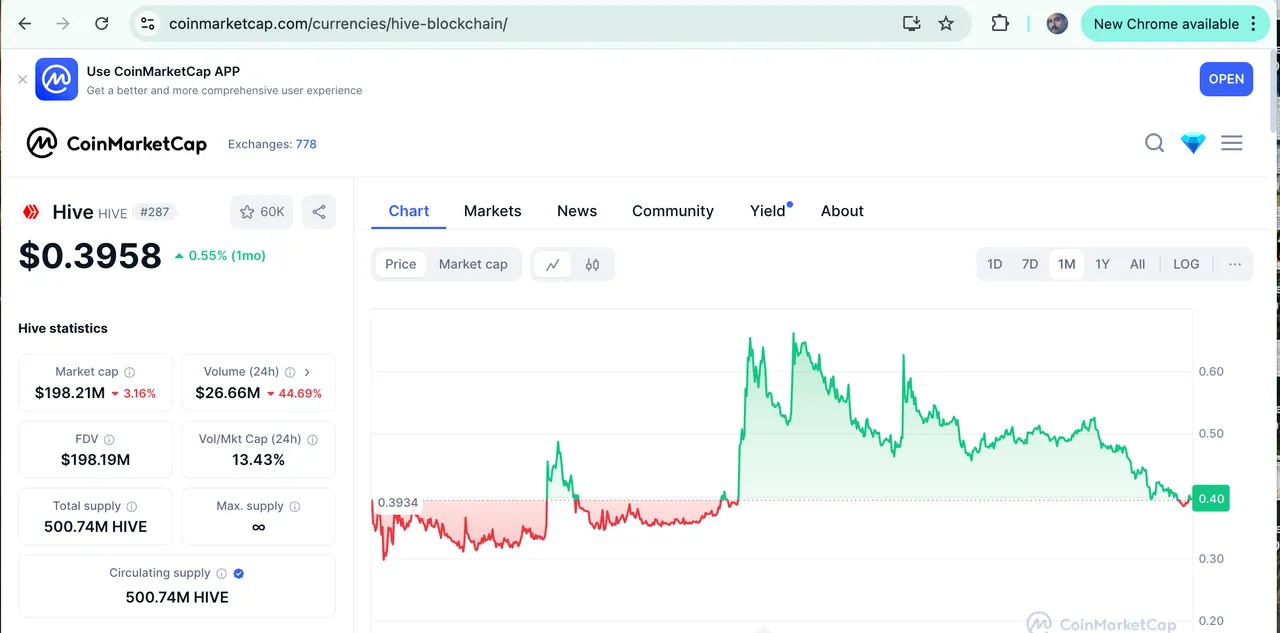
Task: Click the Circulating supply info icon
Action: click(x=221, y=573)
